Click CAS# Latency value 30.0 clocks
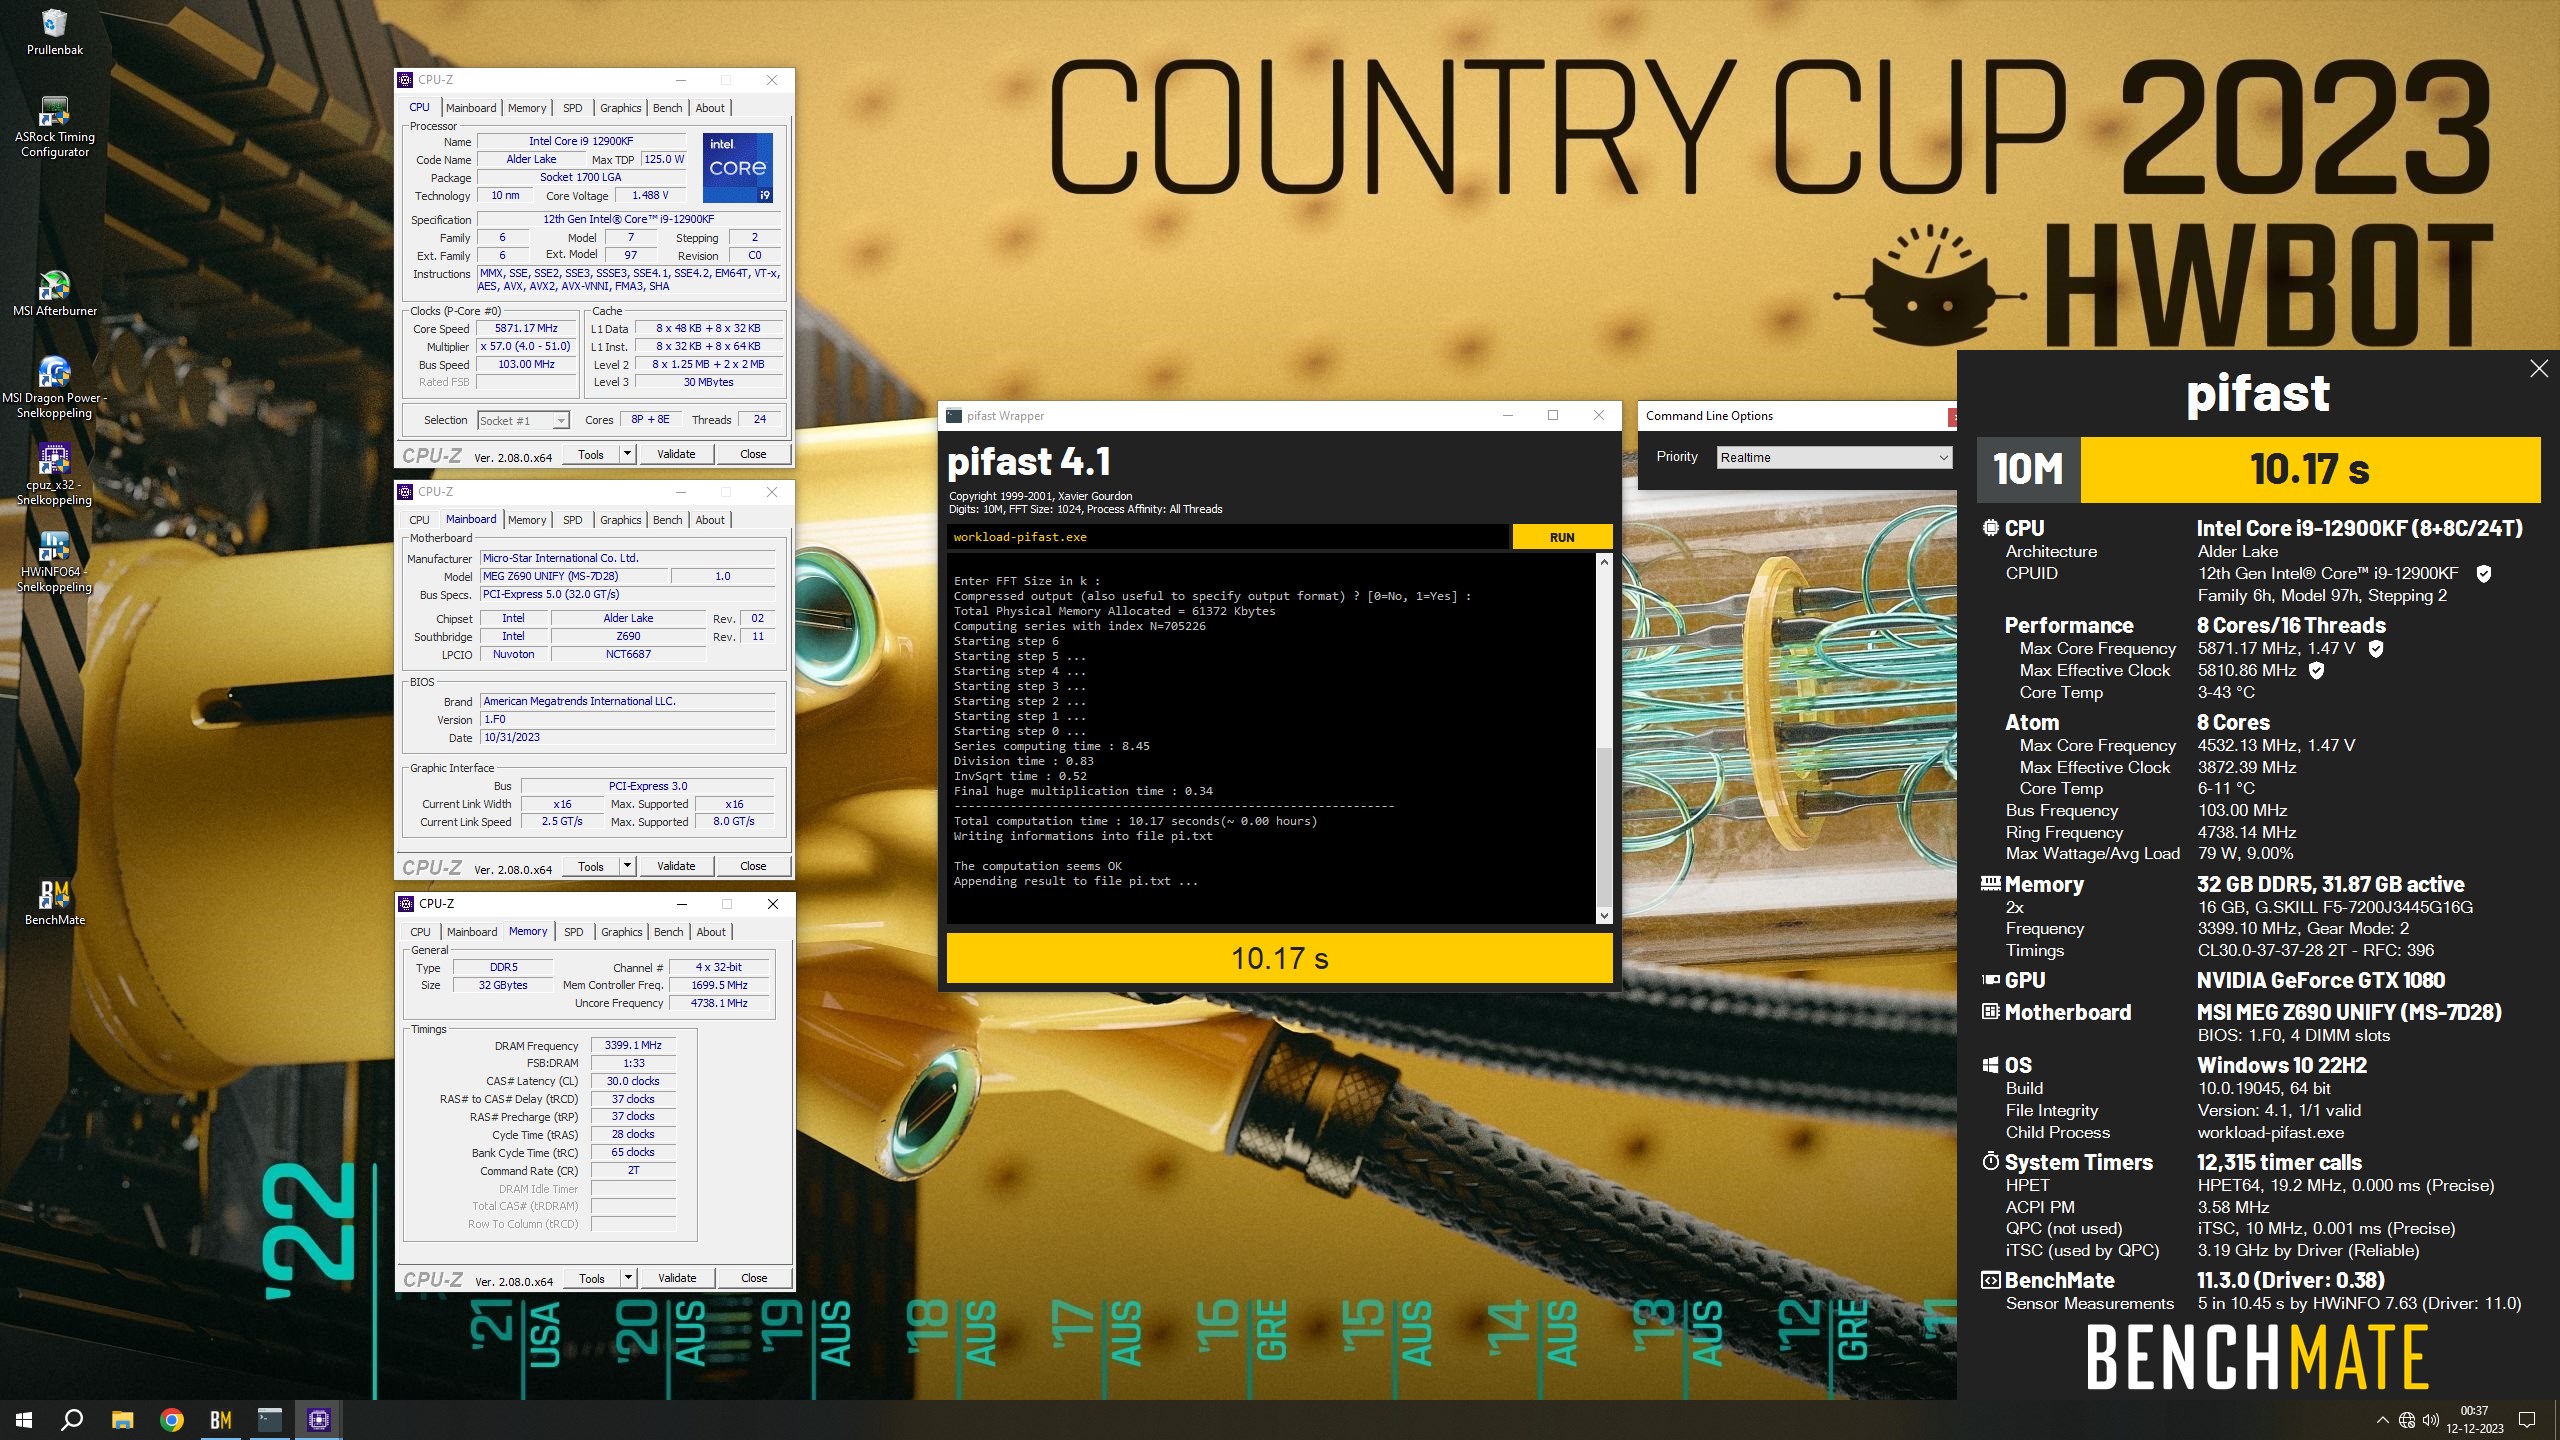Image resolution: width=2560 pixels, height=1440 pixels. tap(633, 1081)
